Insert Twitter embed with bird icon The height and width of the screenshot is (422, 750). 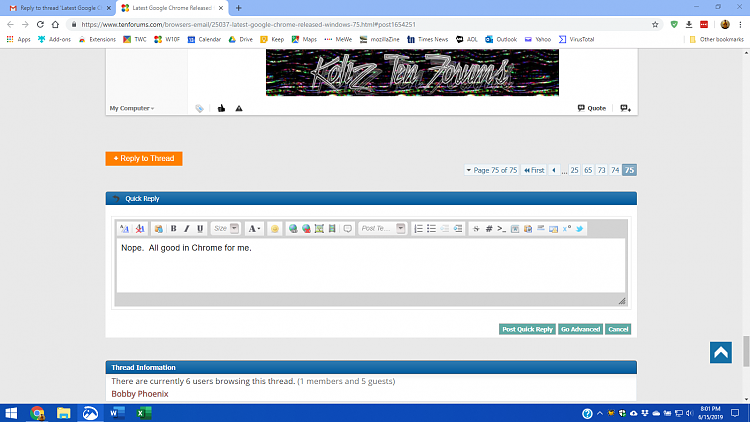(x=580, y=229)
